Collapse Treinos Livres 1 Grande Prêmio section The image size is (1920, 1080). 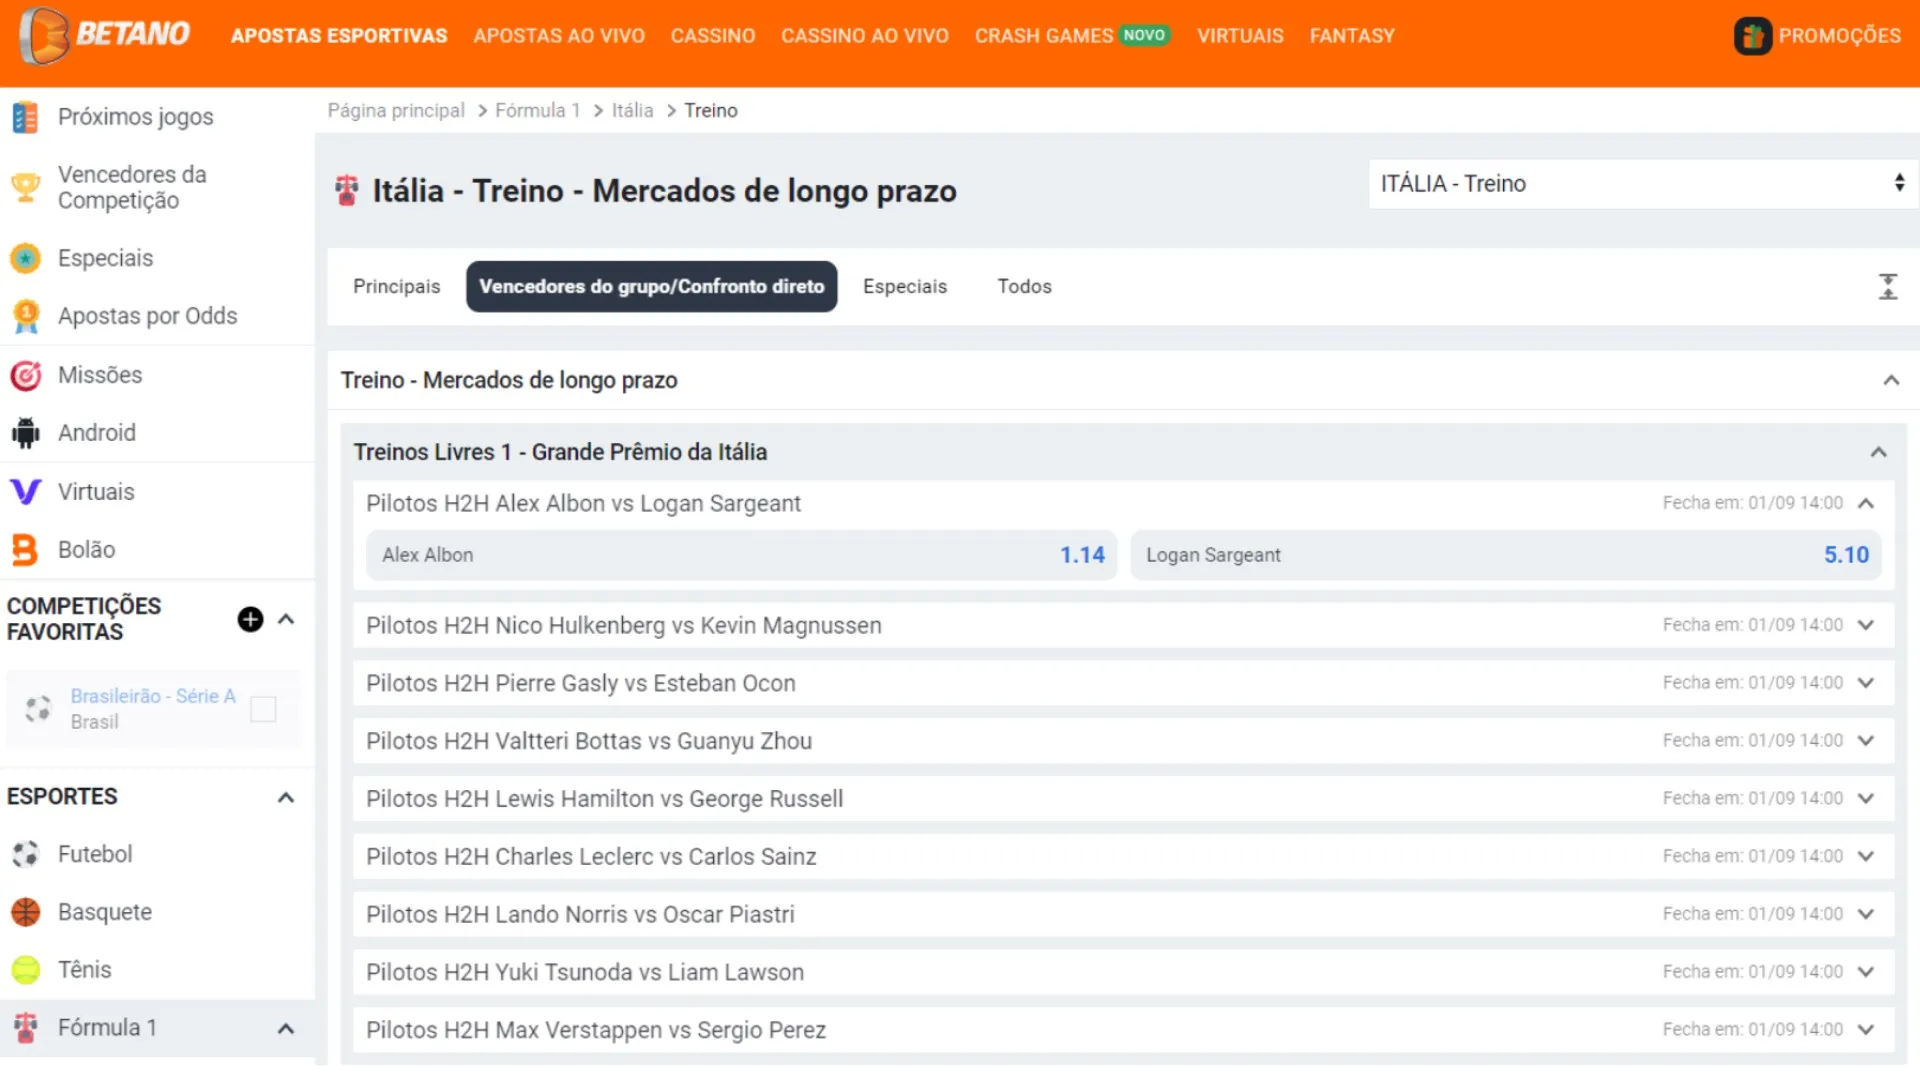point(1878,451)
